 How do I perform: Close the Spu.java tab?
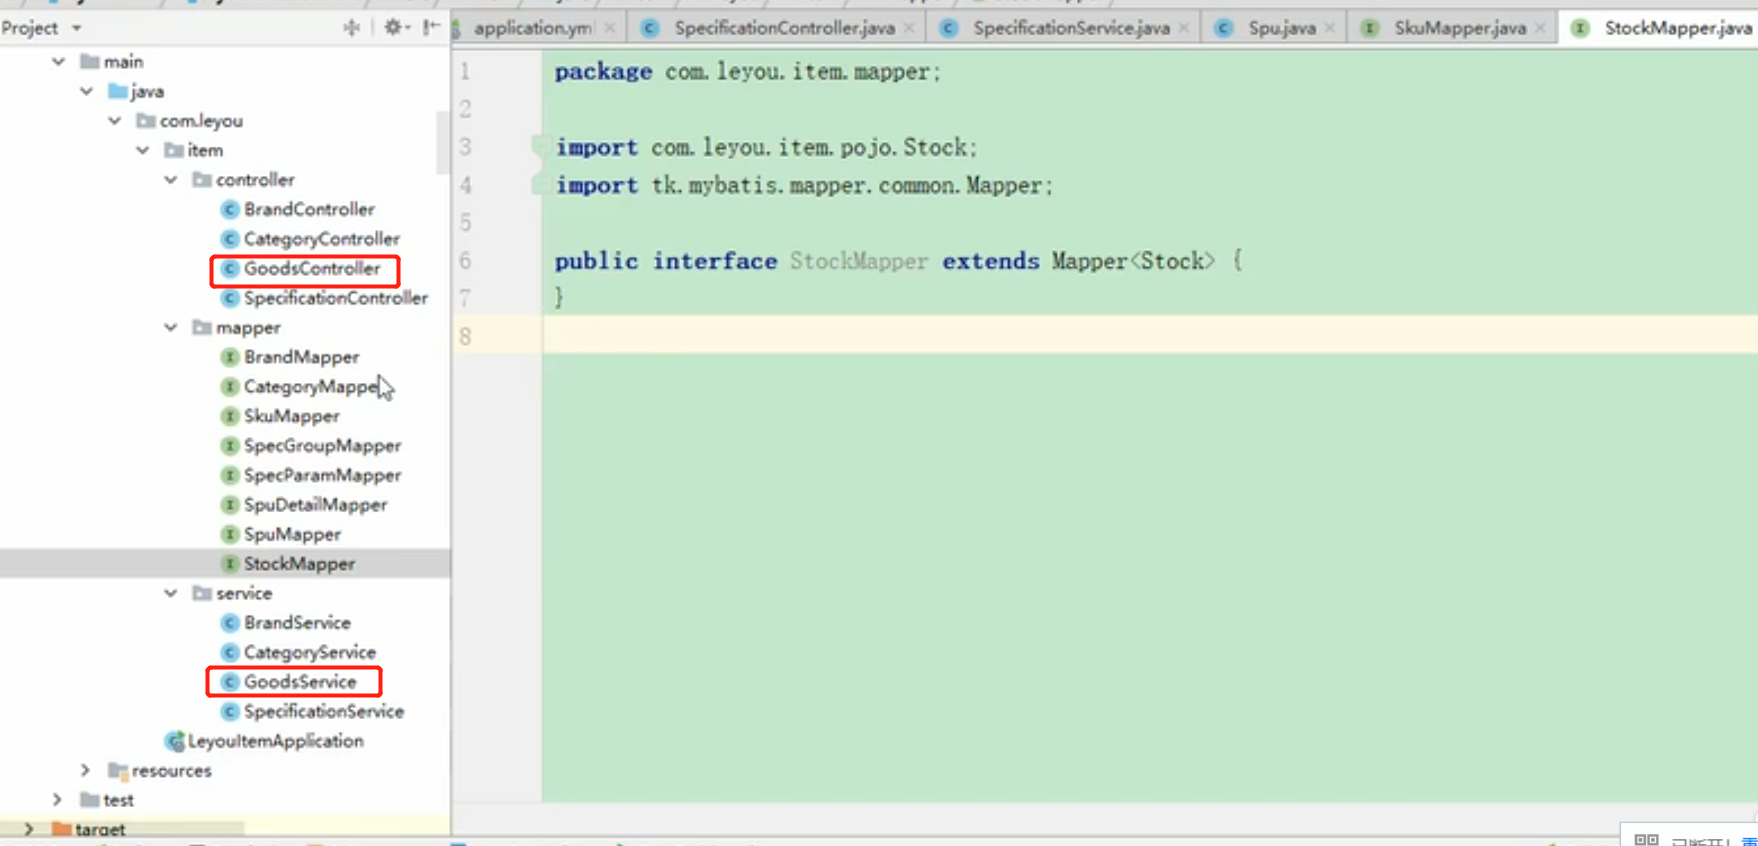1330,28
